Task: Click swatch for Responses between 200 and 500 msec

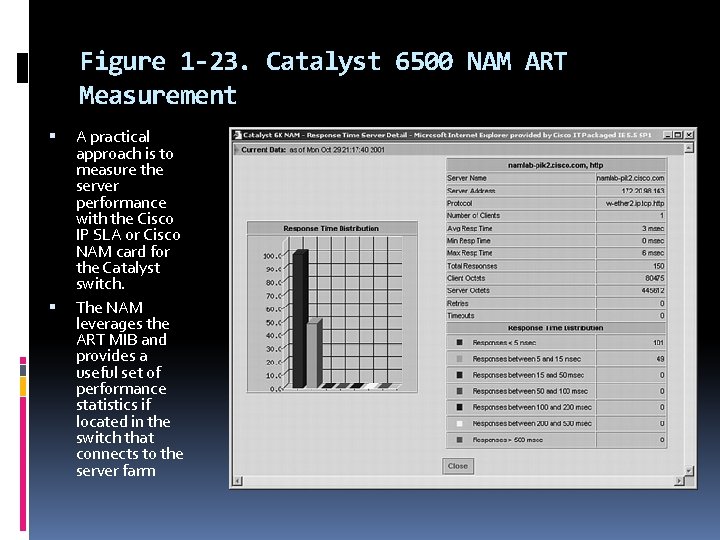Action: pyautogui.click(x=459, y=423)
